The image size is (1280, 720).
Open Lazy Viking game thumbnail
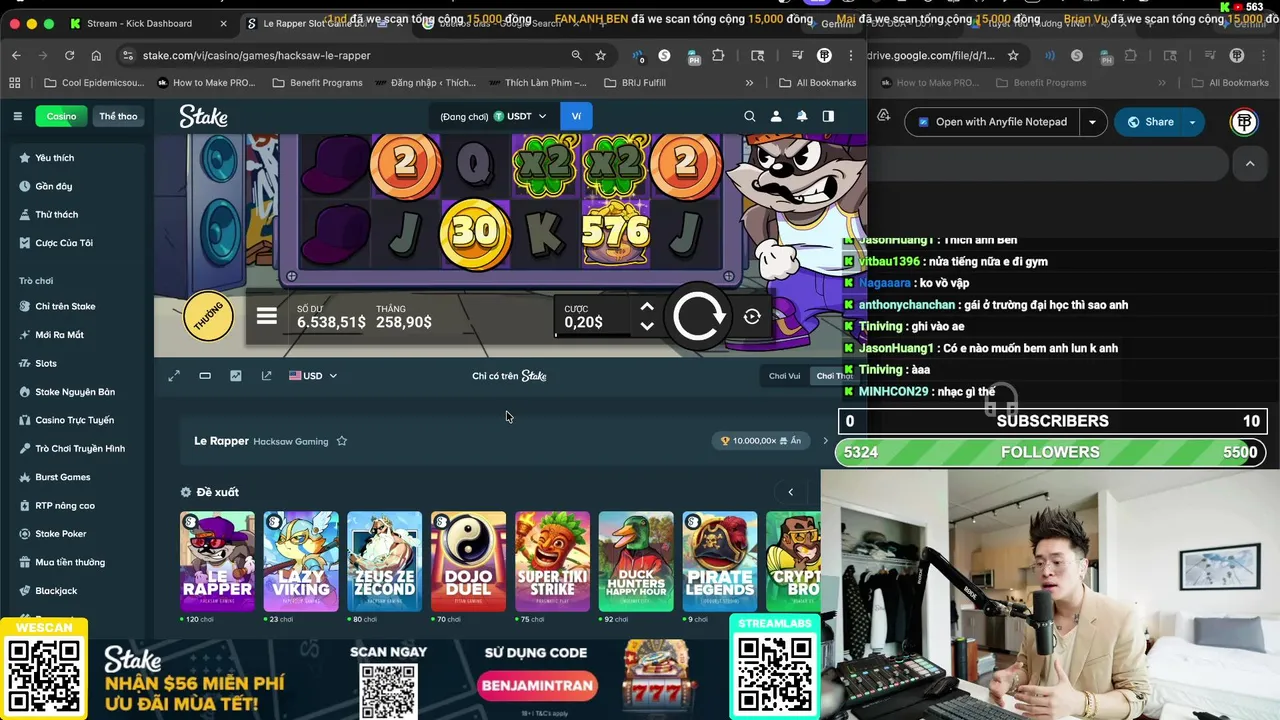[301, 561]
